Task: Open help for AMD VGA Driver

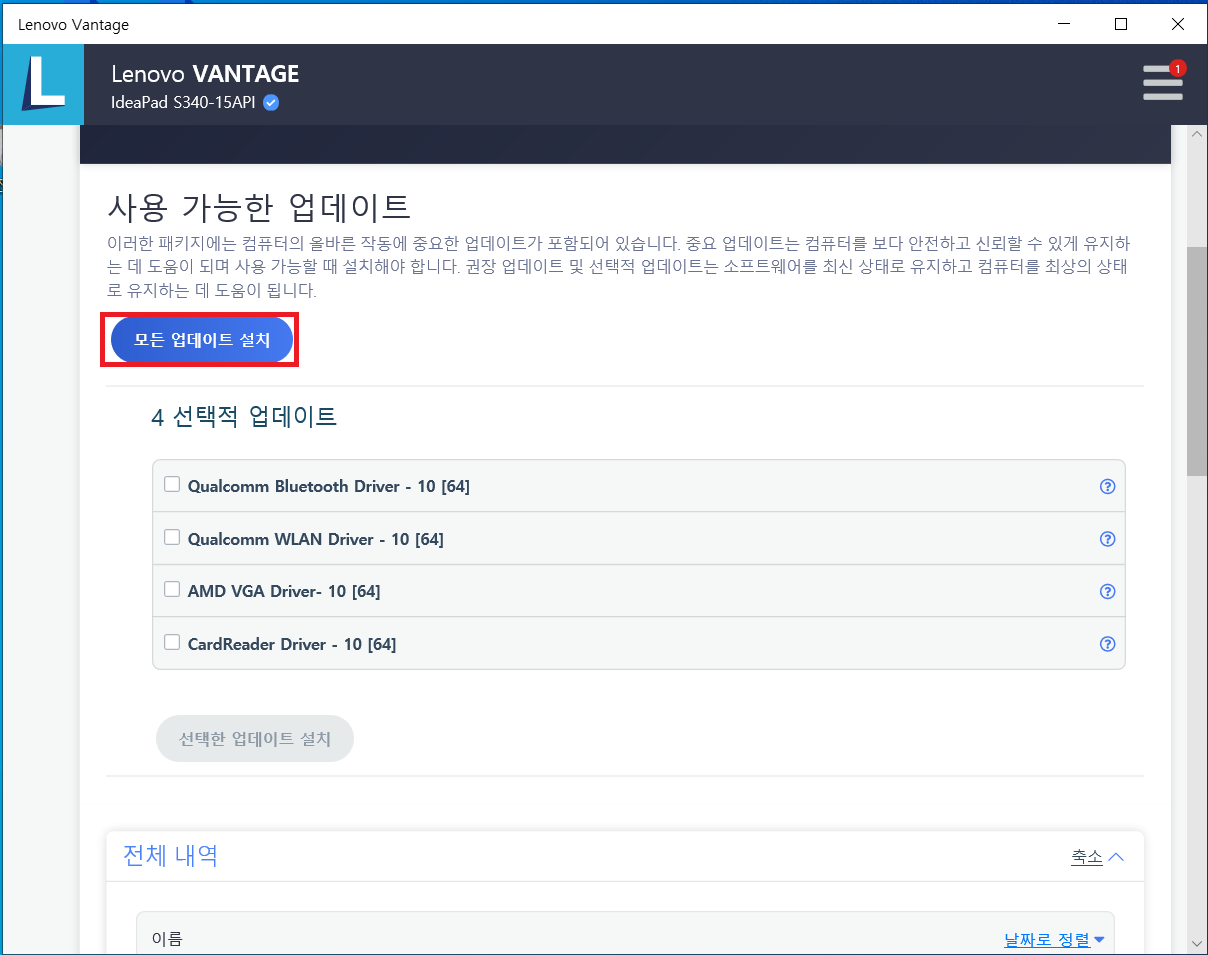Action: [1107, 591]
